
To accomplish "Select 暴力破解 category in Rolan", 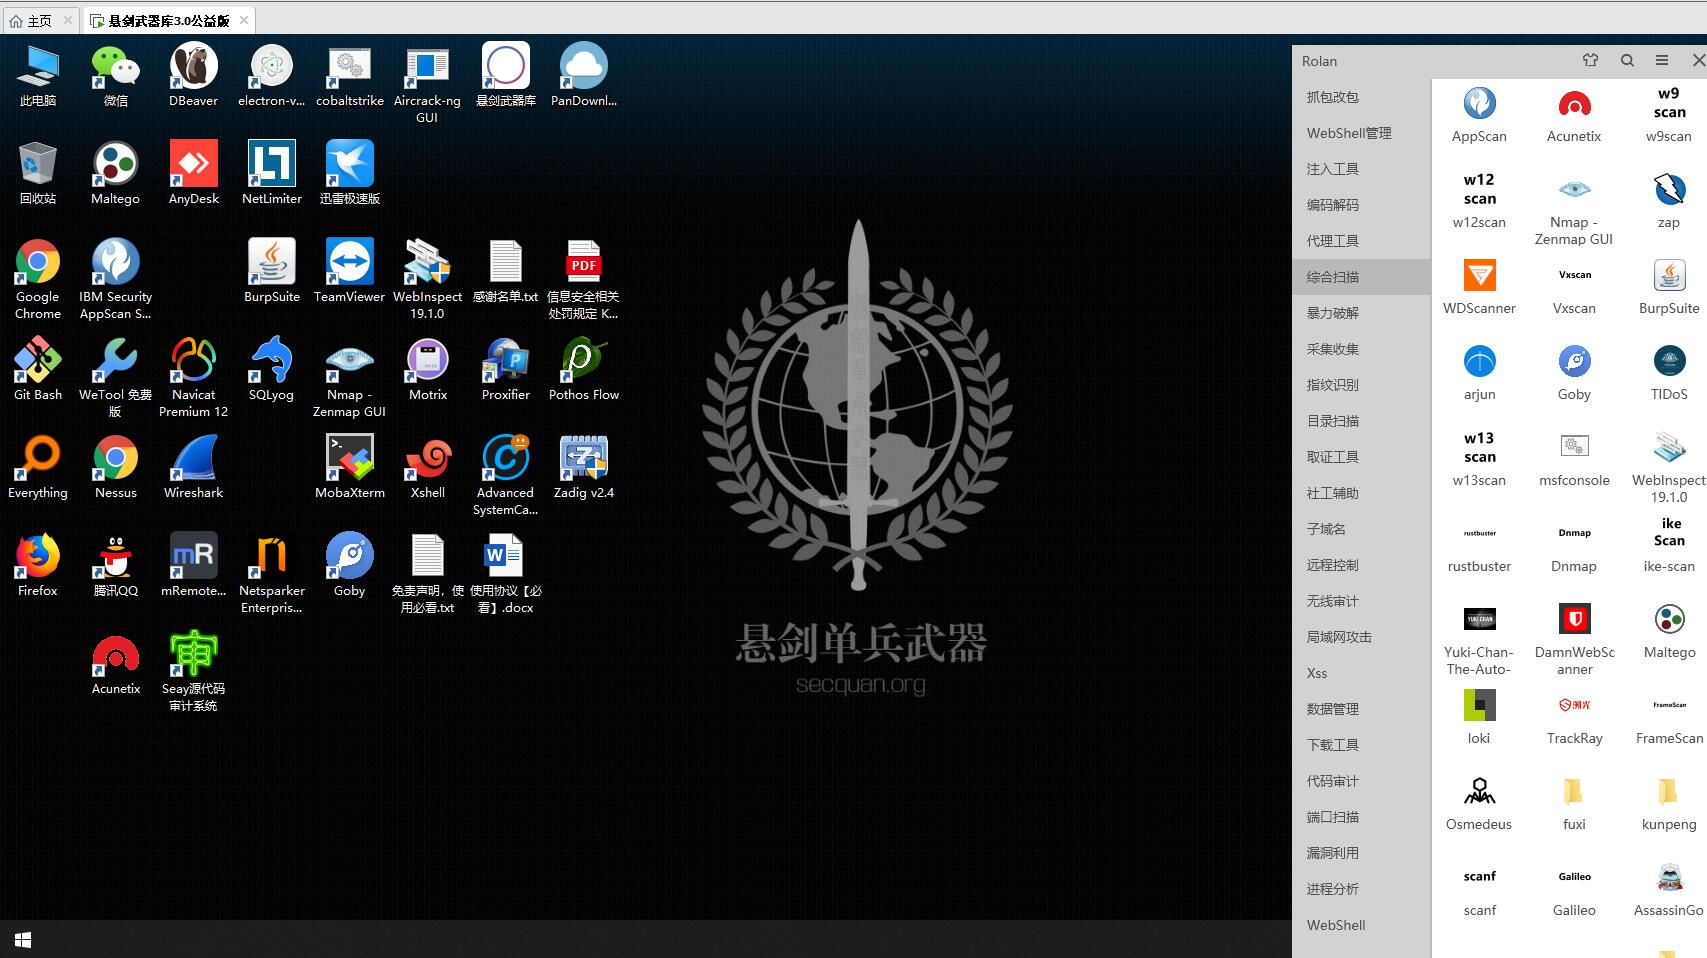I will click(1361, 313).
